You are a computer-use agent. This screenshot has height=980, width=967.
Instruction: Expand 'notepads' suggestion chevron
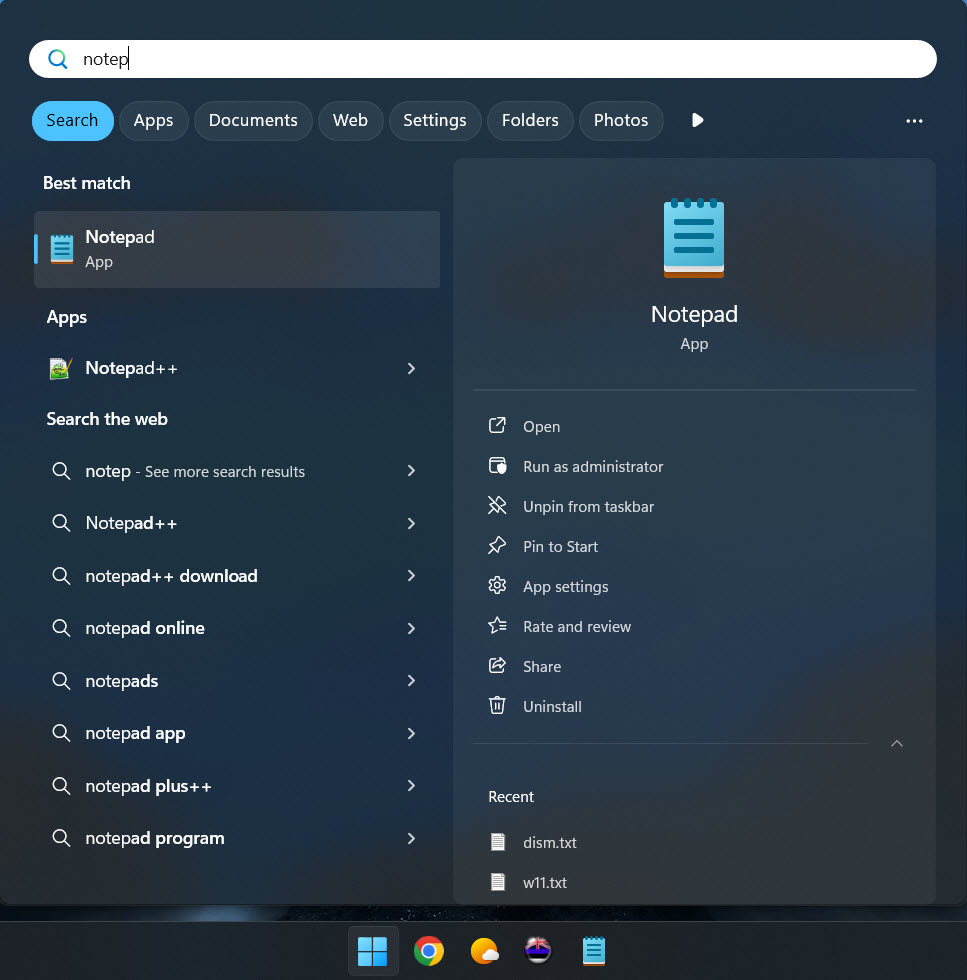coord(411,681)
